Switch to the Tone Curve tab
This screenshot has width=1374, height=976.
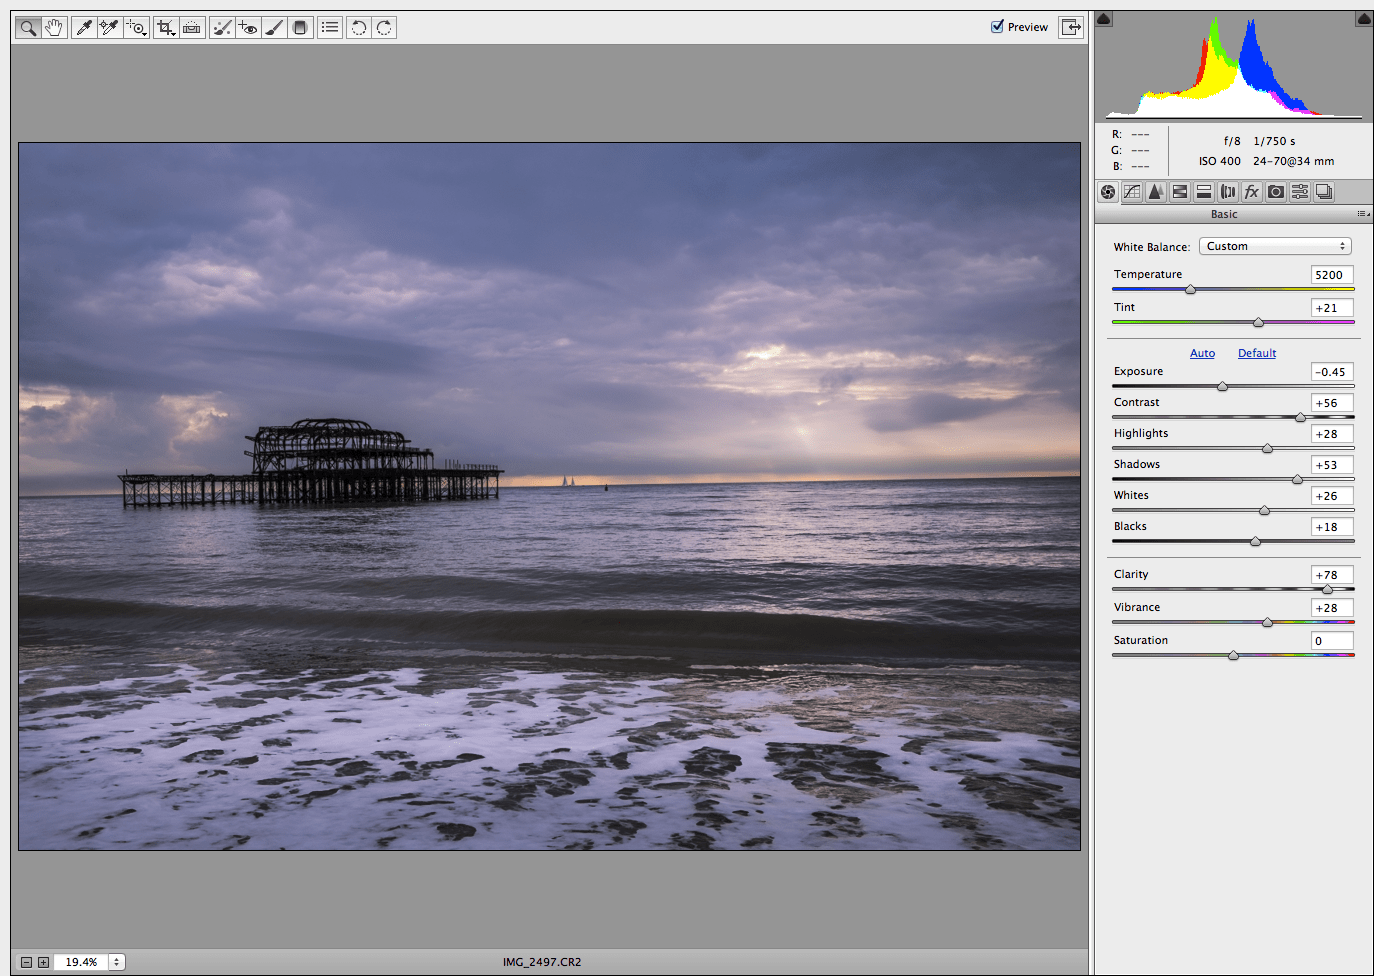coord(1132,192)
